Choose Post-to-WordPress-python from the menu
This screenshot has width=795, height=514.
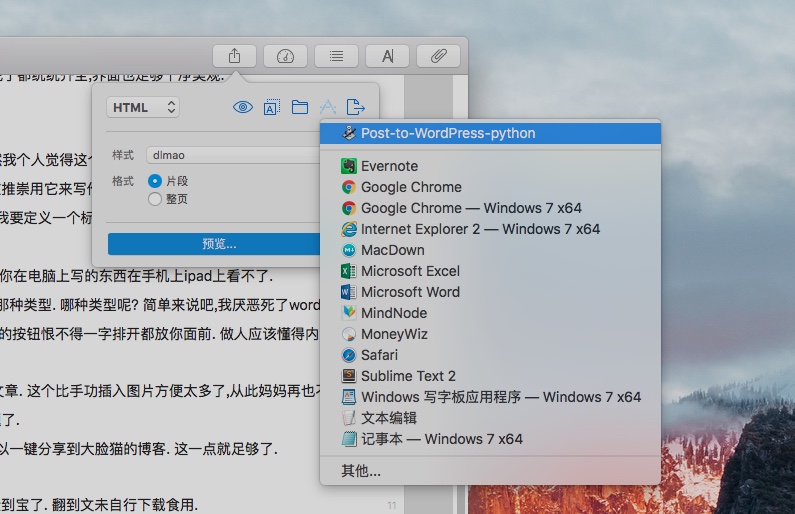click(x=448, y=133)
